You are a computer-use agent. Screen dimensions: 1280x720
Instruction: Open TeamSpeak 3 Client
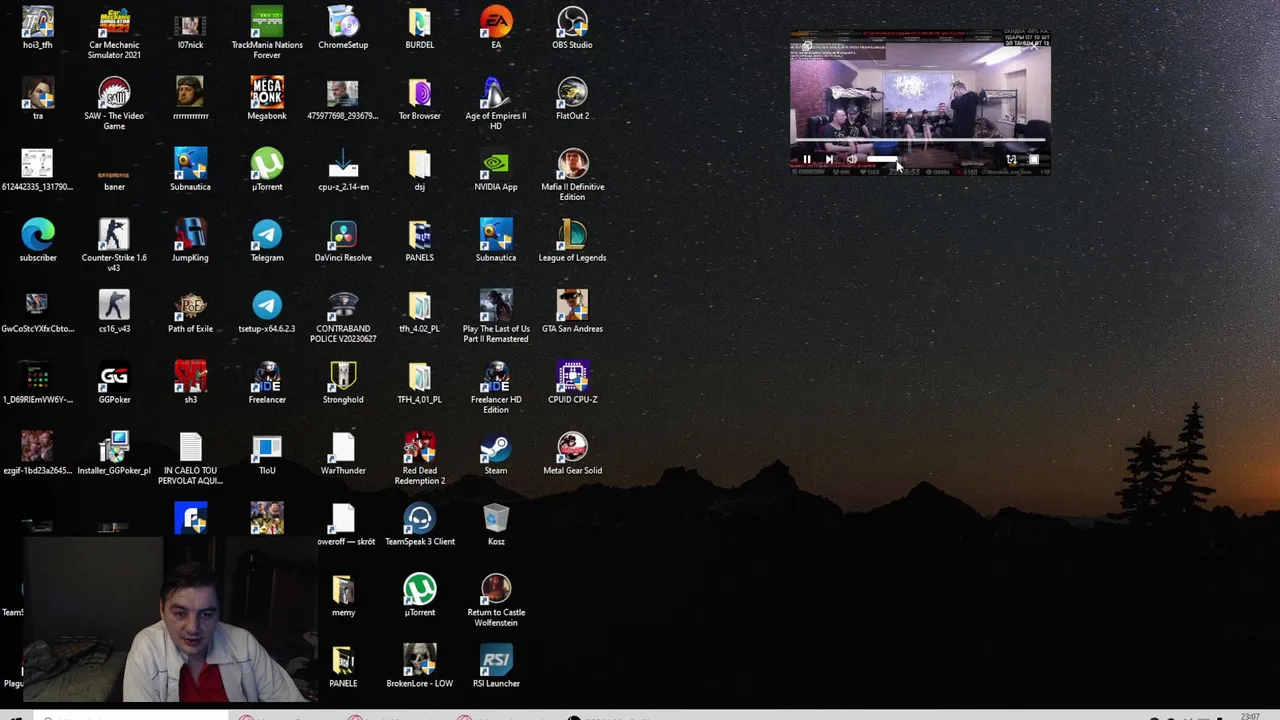[x=419, y=524]
